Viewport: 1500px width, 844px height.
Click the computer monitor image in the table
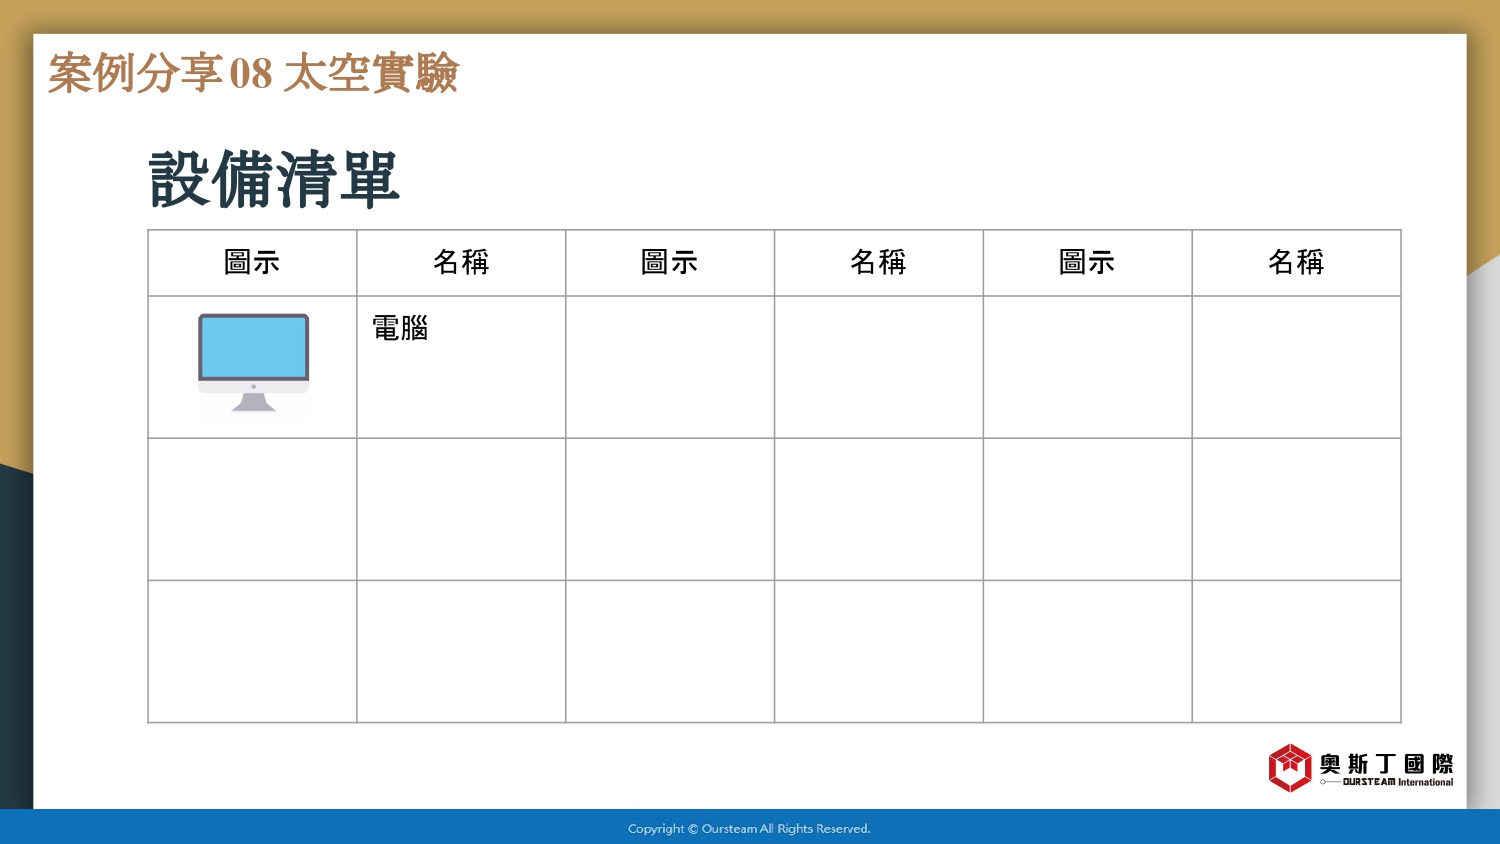click(254, 363)
